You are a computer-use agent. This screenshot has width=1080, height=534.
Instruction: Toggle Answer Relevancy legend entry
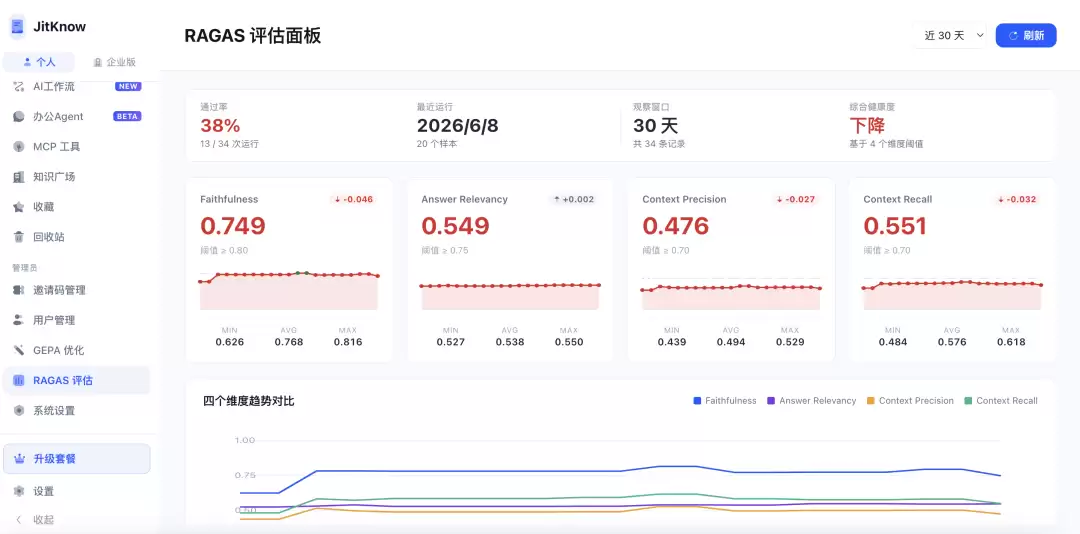811,400
